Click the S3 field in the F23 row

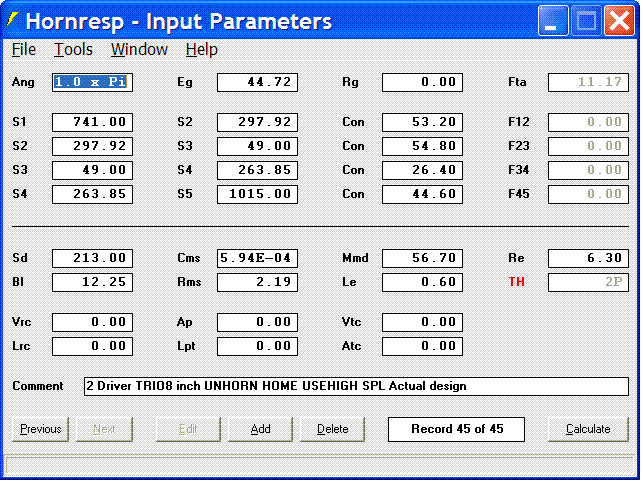click(x=258, y=146)
